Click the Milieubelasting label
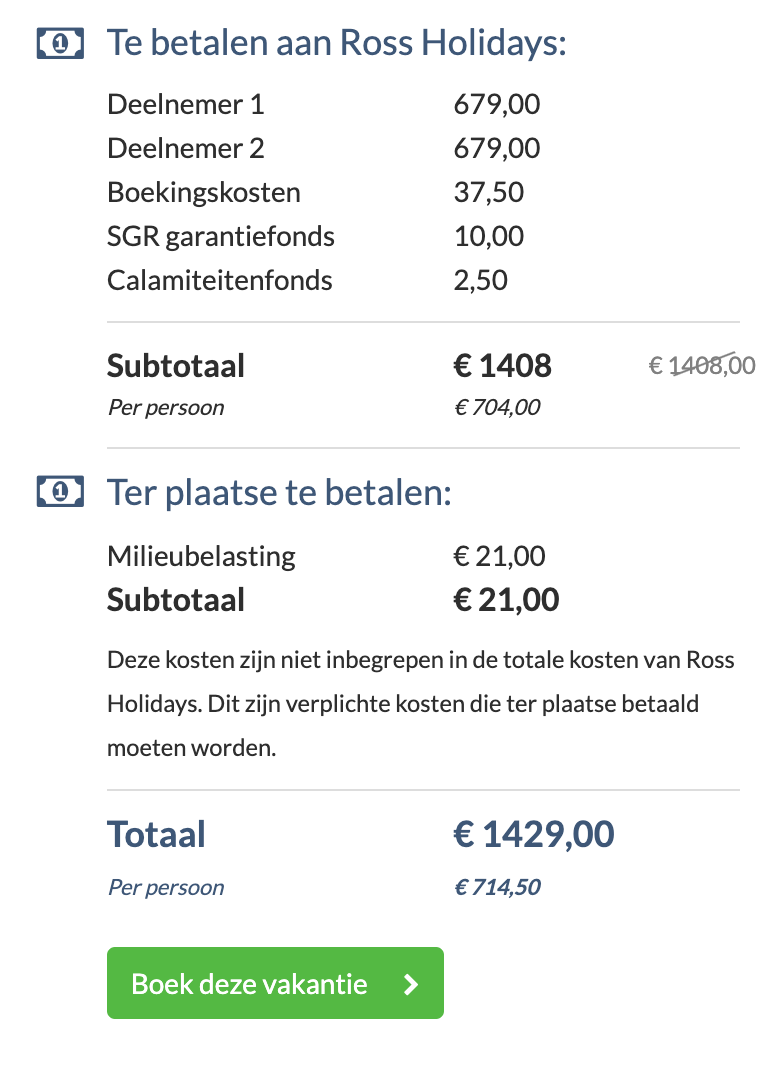This screenshot has height=1086, width=772. click(201, 556)
